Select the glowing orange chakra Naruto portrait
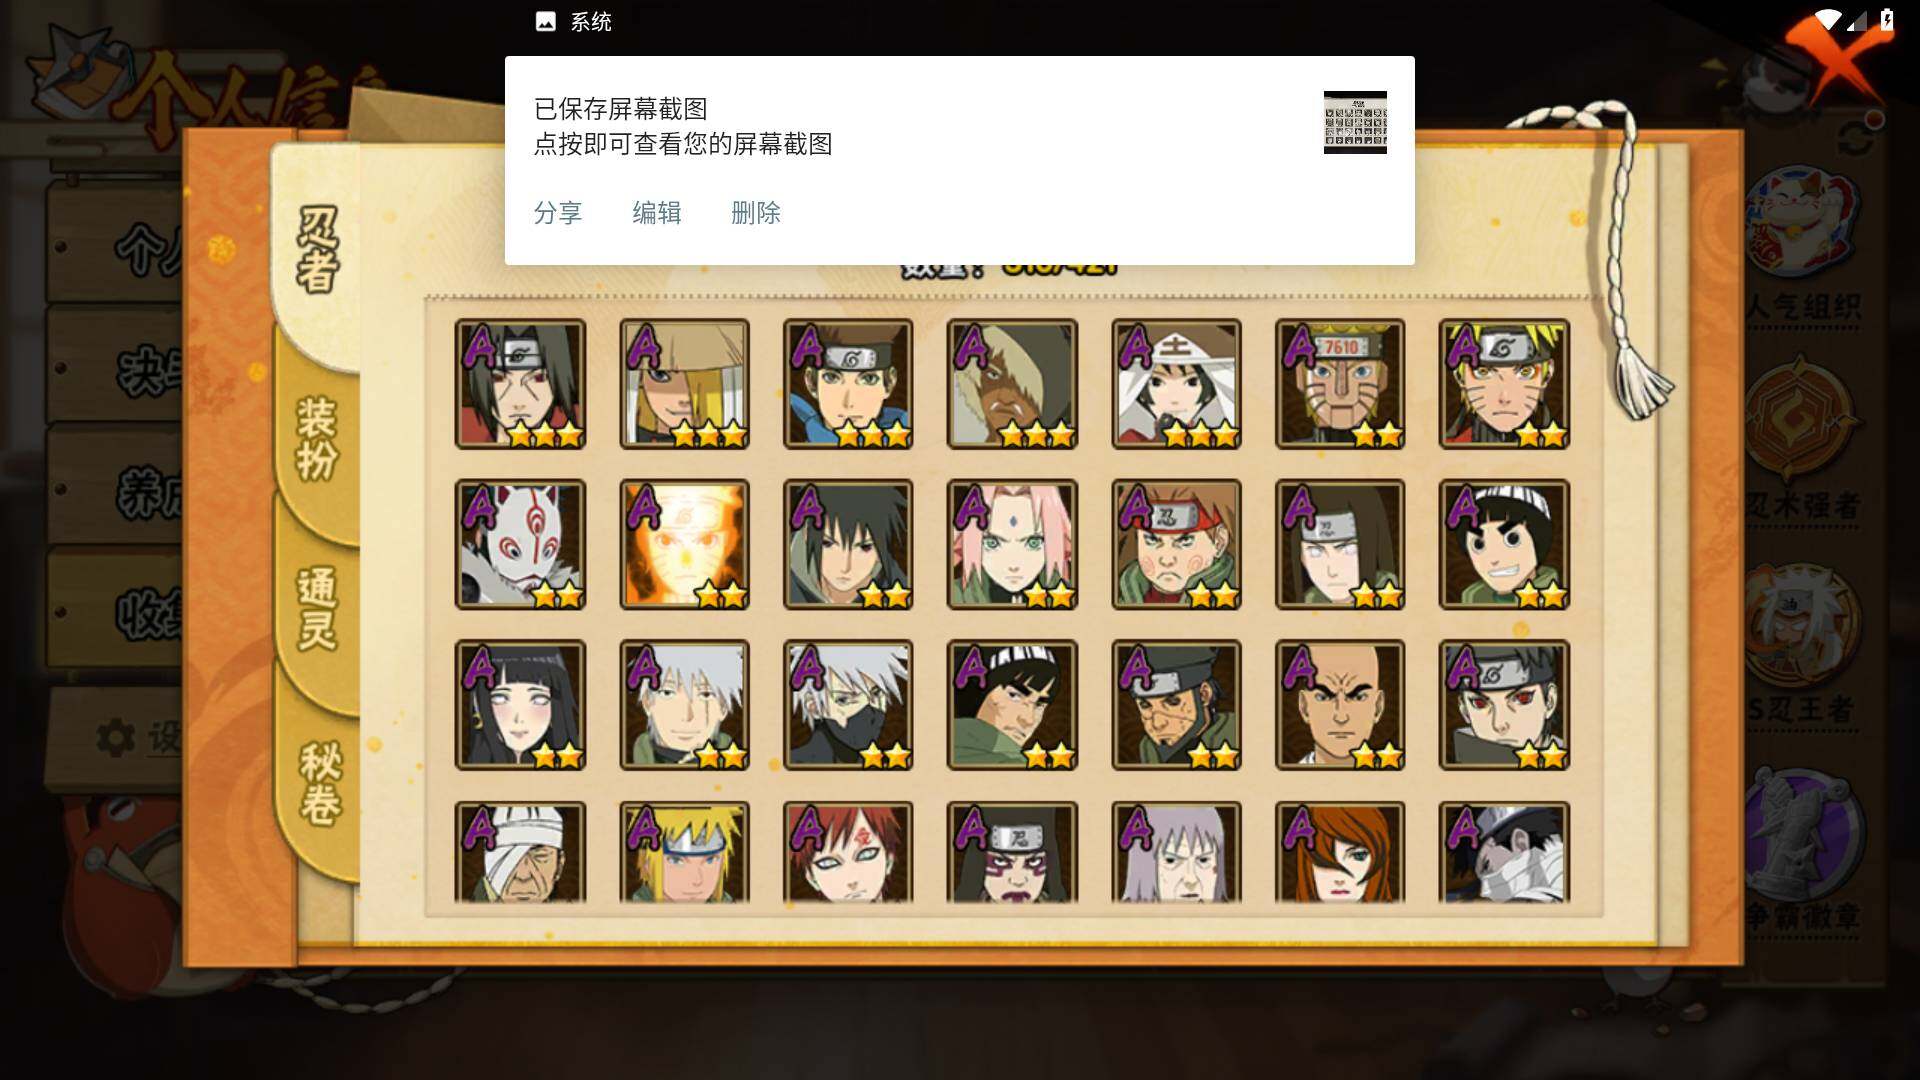The height and width of the screenshot is (1080, 1920). pyautogui.click(x=684, y=544)
